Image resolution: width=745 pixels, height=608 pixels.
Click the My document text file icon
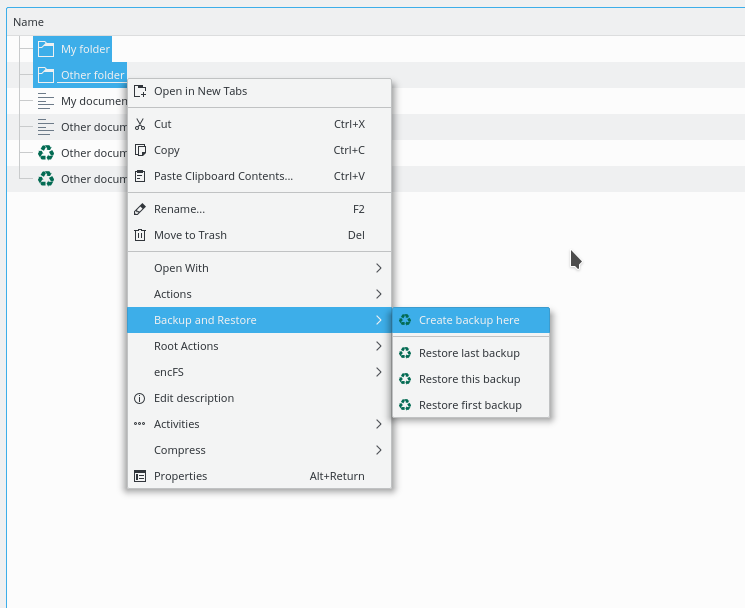(46, 101)
